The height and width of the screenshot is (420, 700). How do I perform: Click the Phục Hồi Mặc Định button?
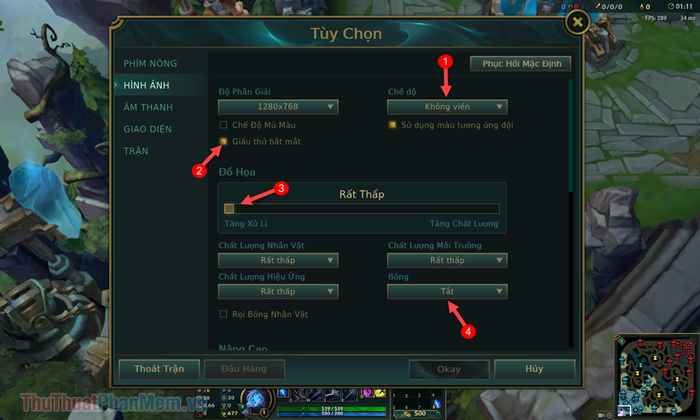(x=521, y=64)
